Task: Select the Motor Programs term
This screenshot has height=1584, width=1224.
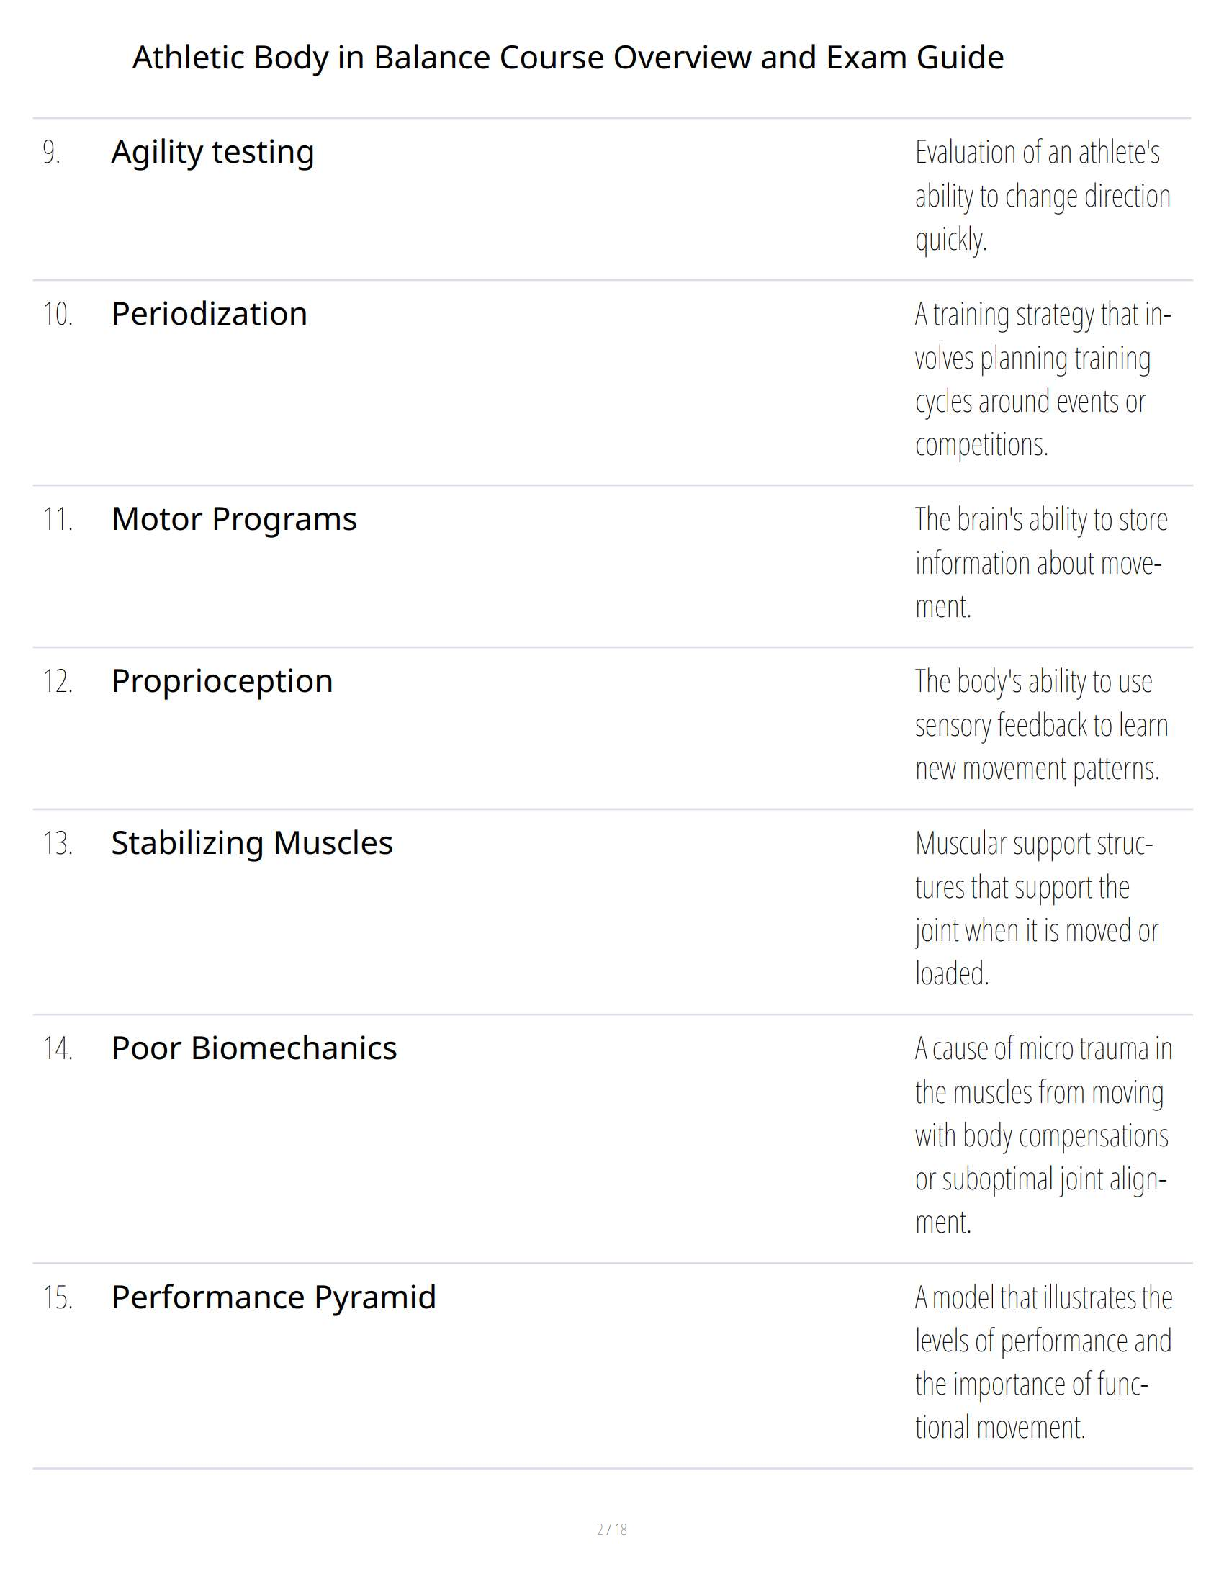Action: point(234,519)
